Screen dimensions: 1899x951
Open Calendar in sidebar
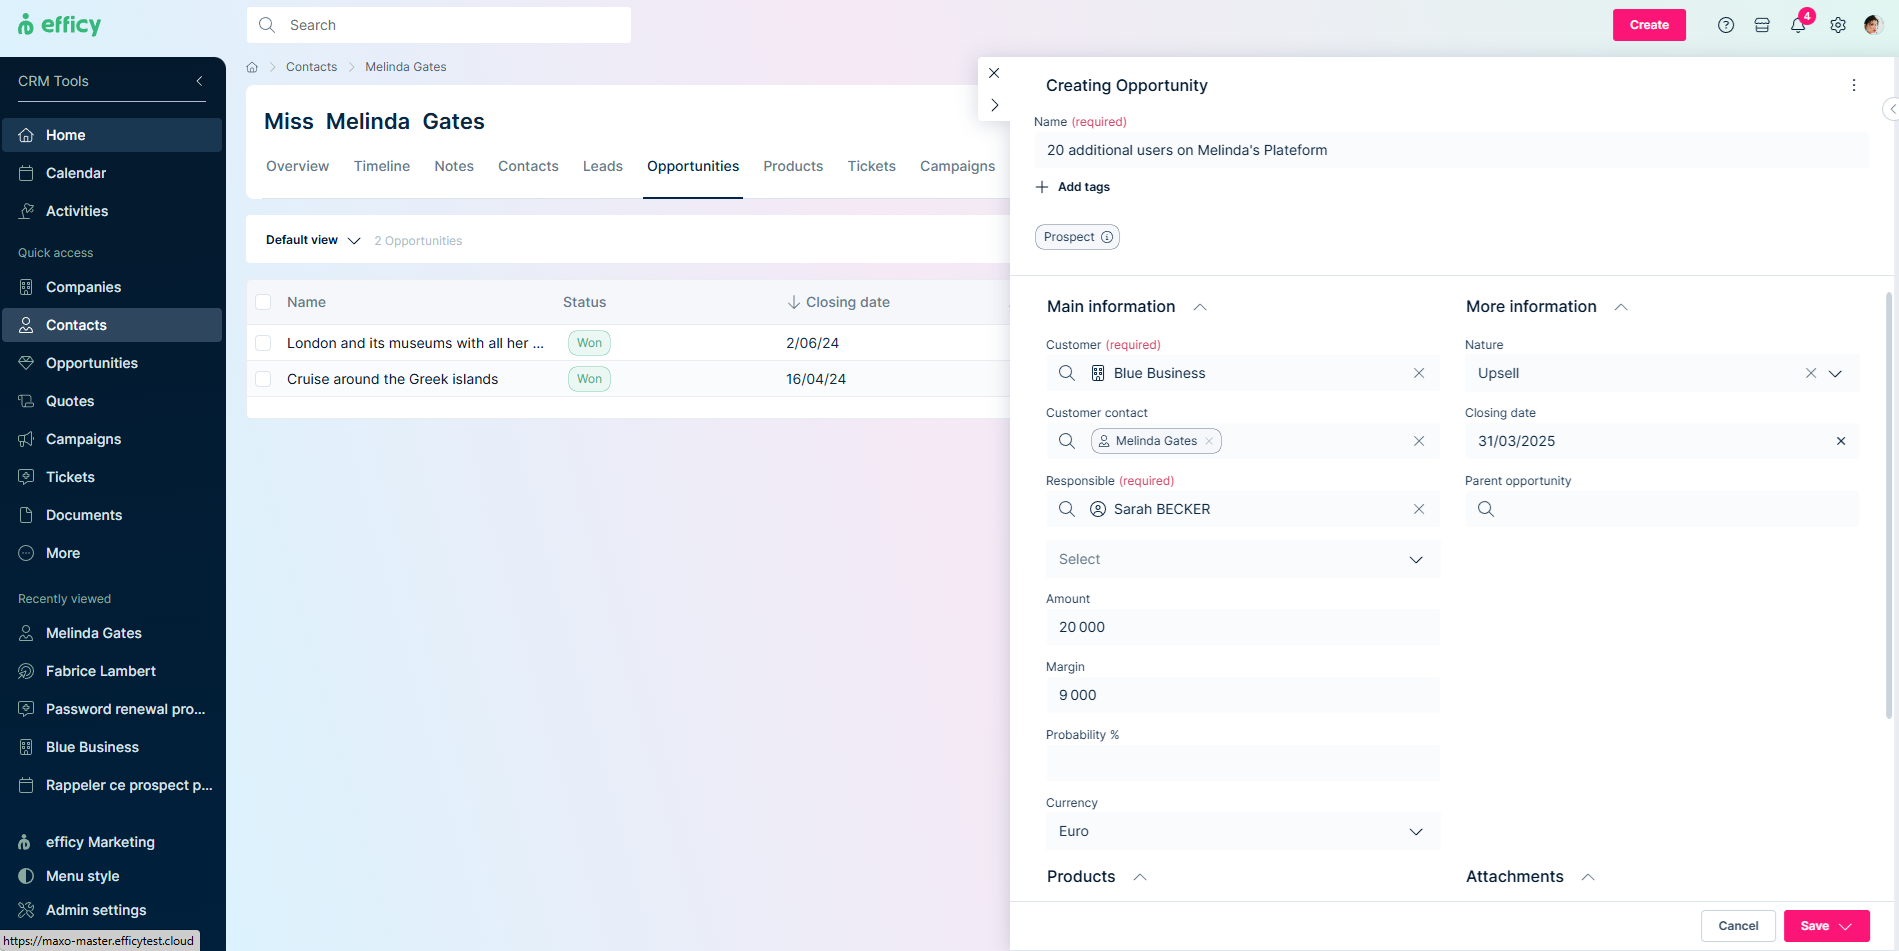tap(112, 173)
